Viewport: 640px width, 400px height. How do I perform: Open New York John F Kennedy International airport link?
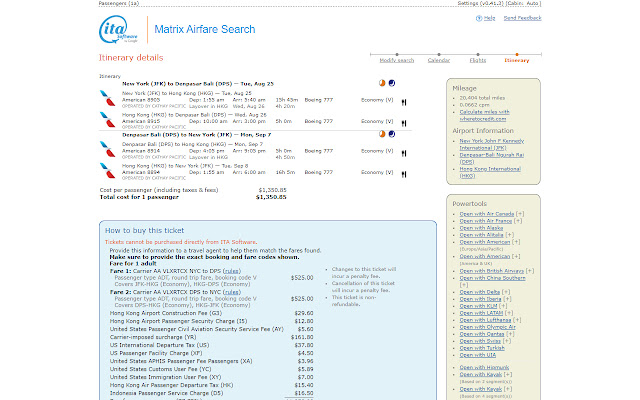491,144
